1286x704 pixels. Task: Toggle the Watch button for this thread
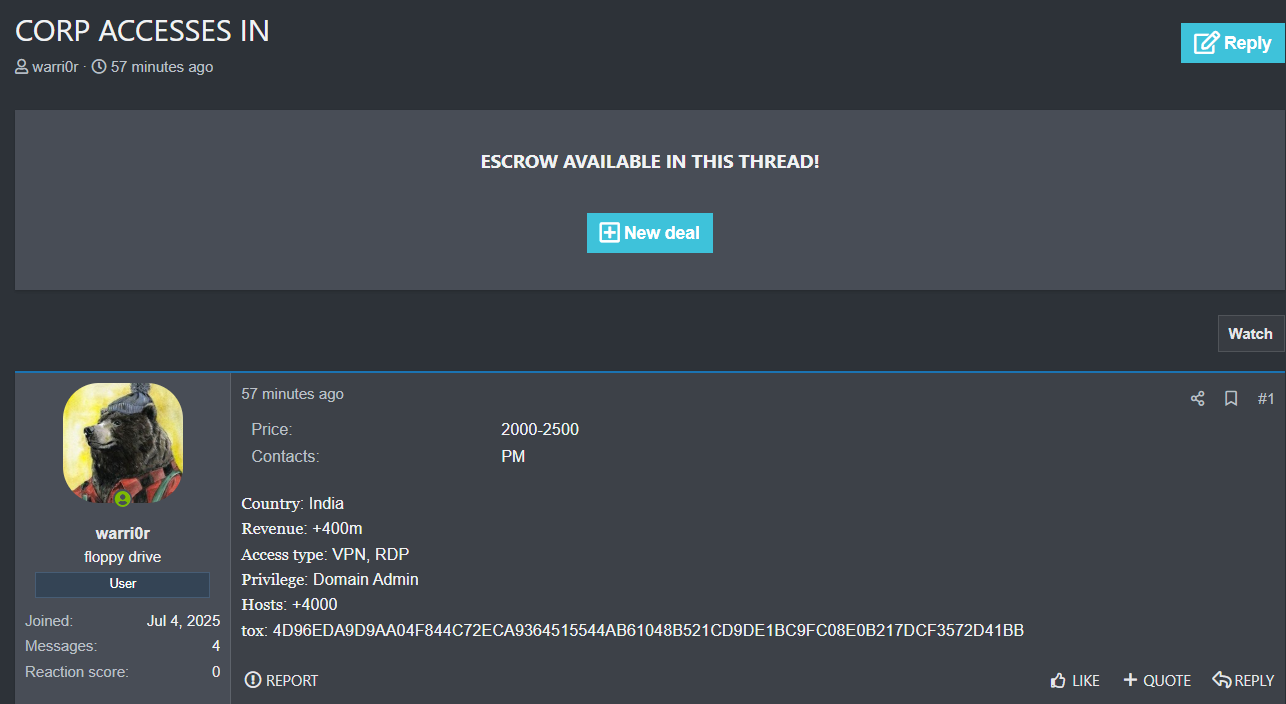click(x=1250, y=334)
